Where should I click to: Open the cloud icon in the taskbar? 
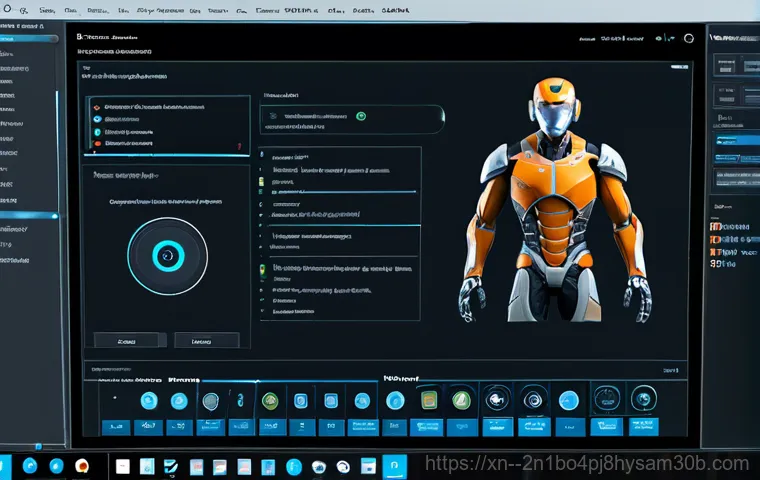(x=318, y=467)
